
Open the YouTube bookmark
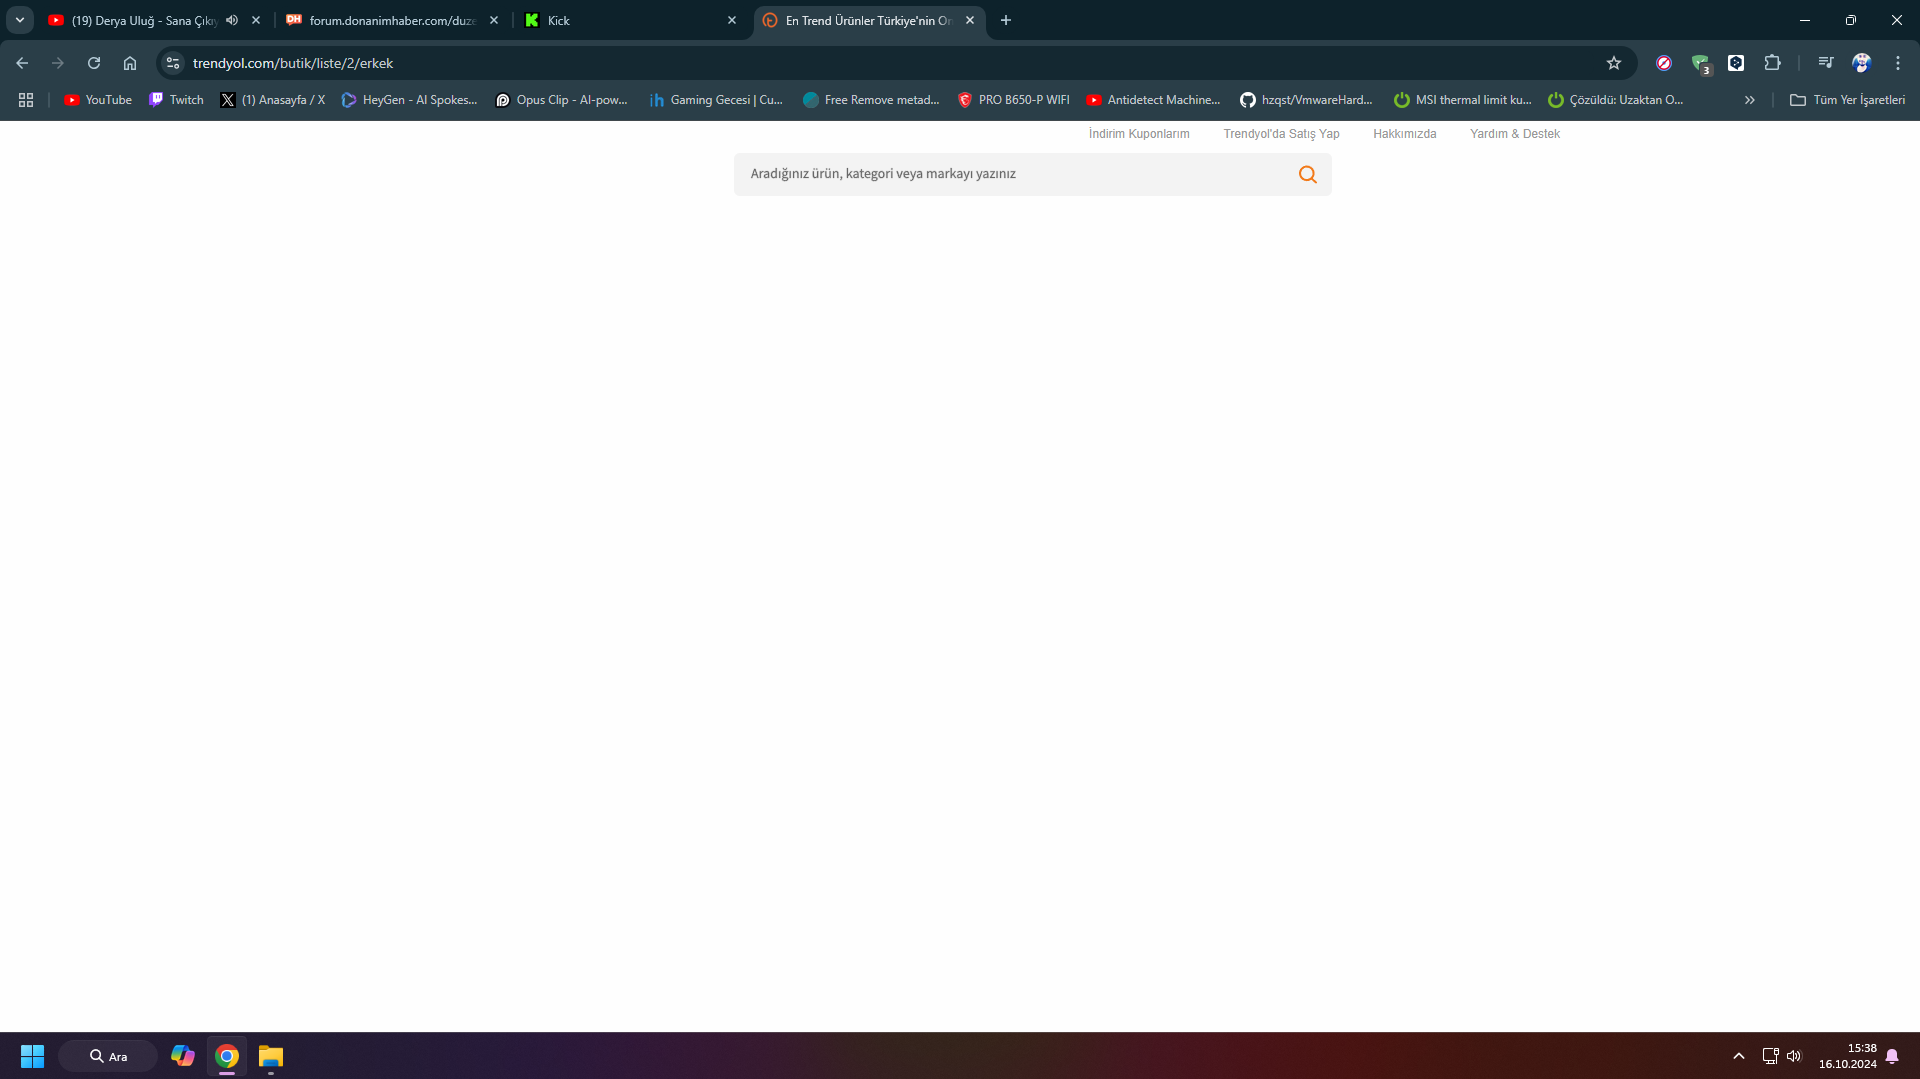[x=98, y=100]
